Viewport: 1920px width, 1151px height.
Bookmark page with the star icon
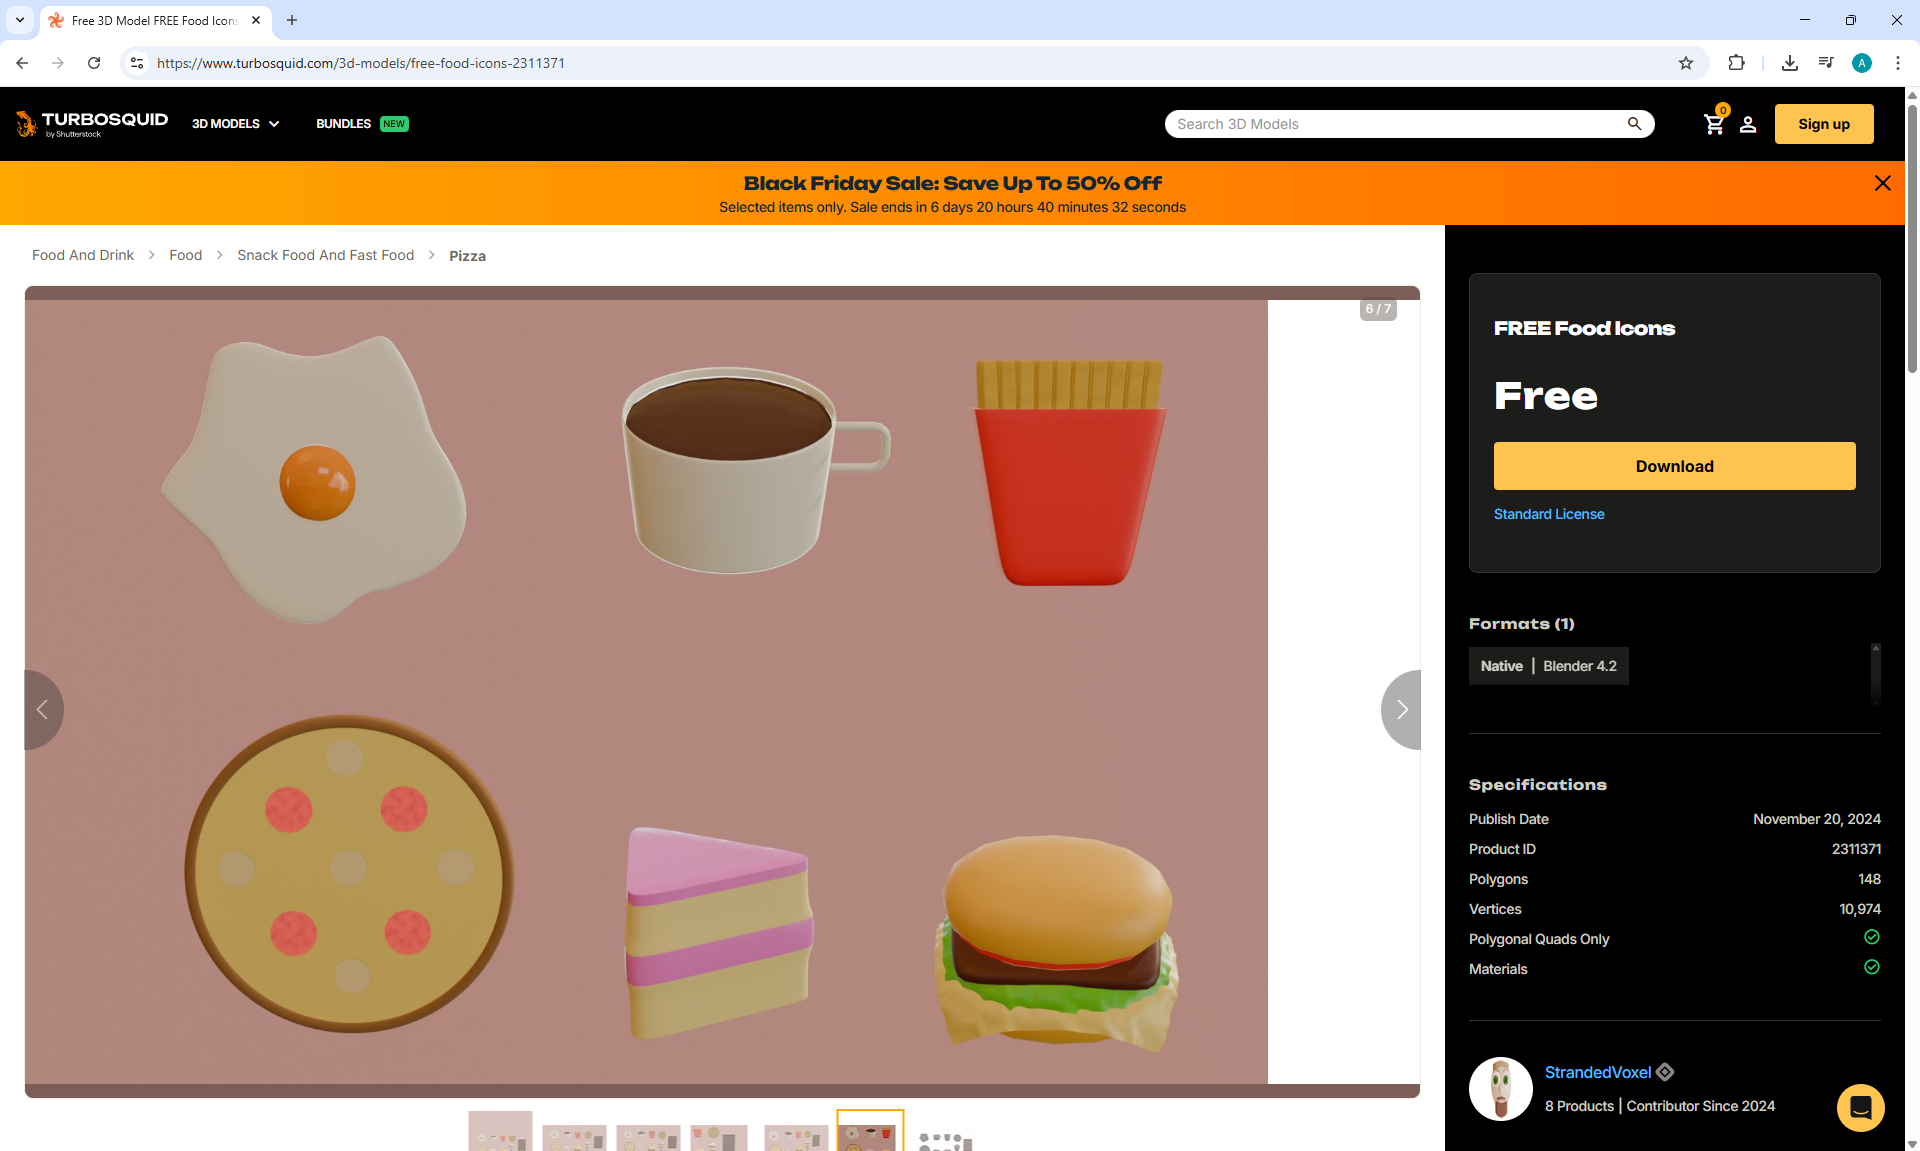(1686, 63)
